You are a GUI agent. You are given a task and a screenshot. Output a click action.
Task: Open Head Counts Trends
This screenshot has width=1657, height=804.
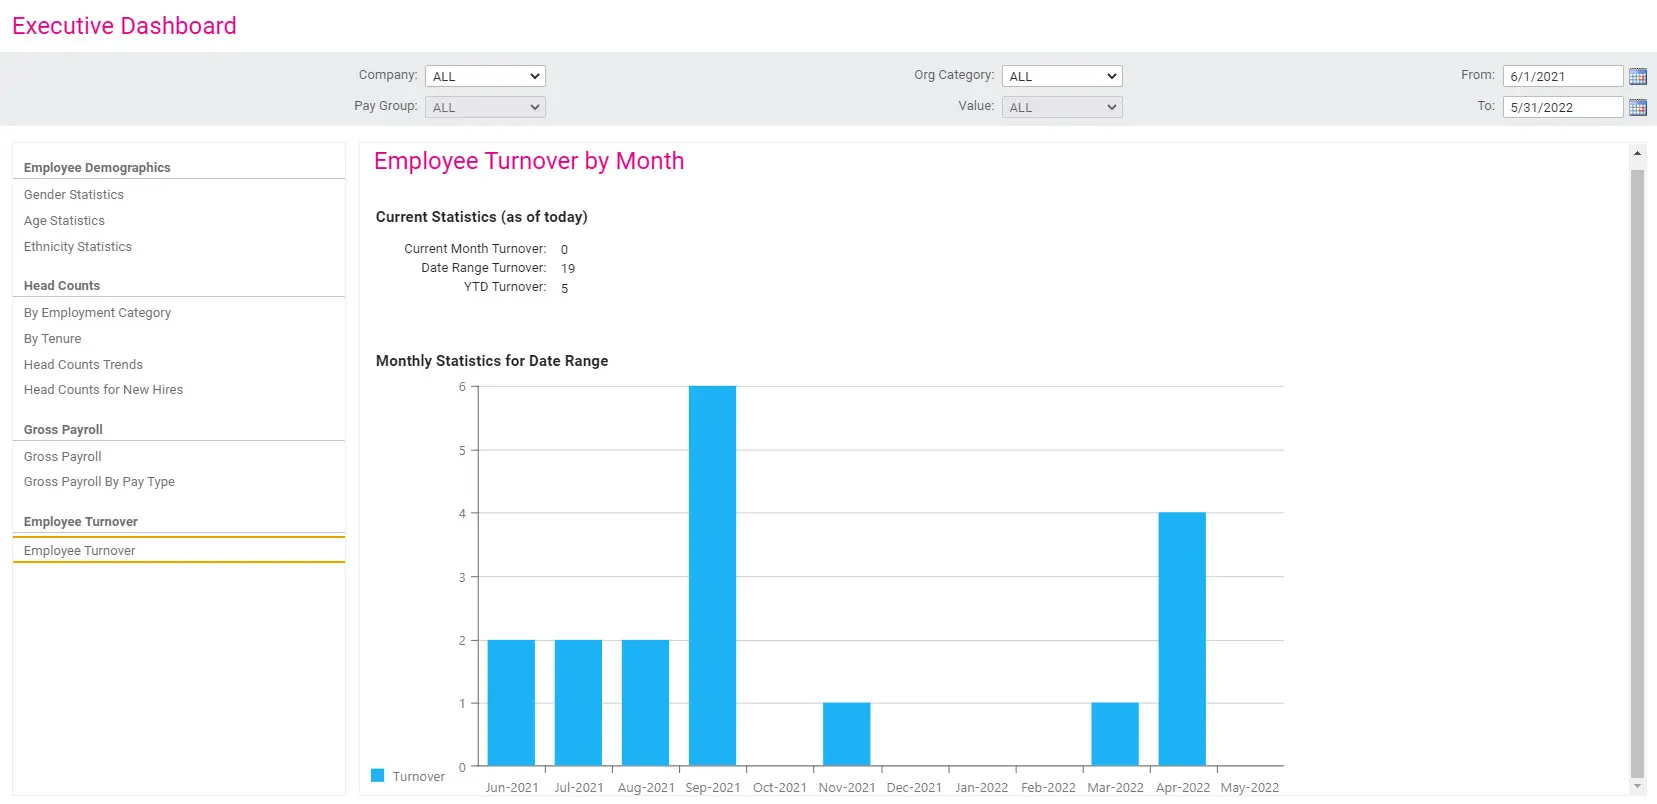(x=83, y=365)
